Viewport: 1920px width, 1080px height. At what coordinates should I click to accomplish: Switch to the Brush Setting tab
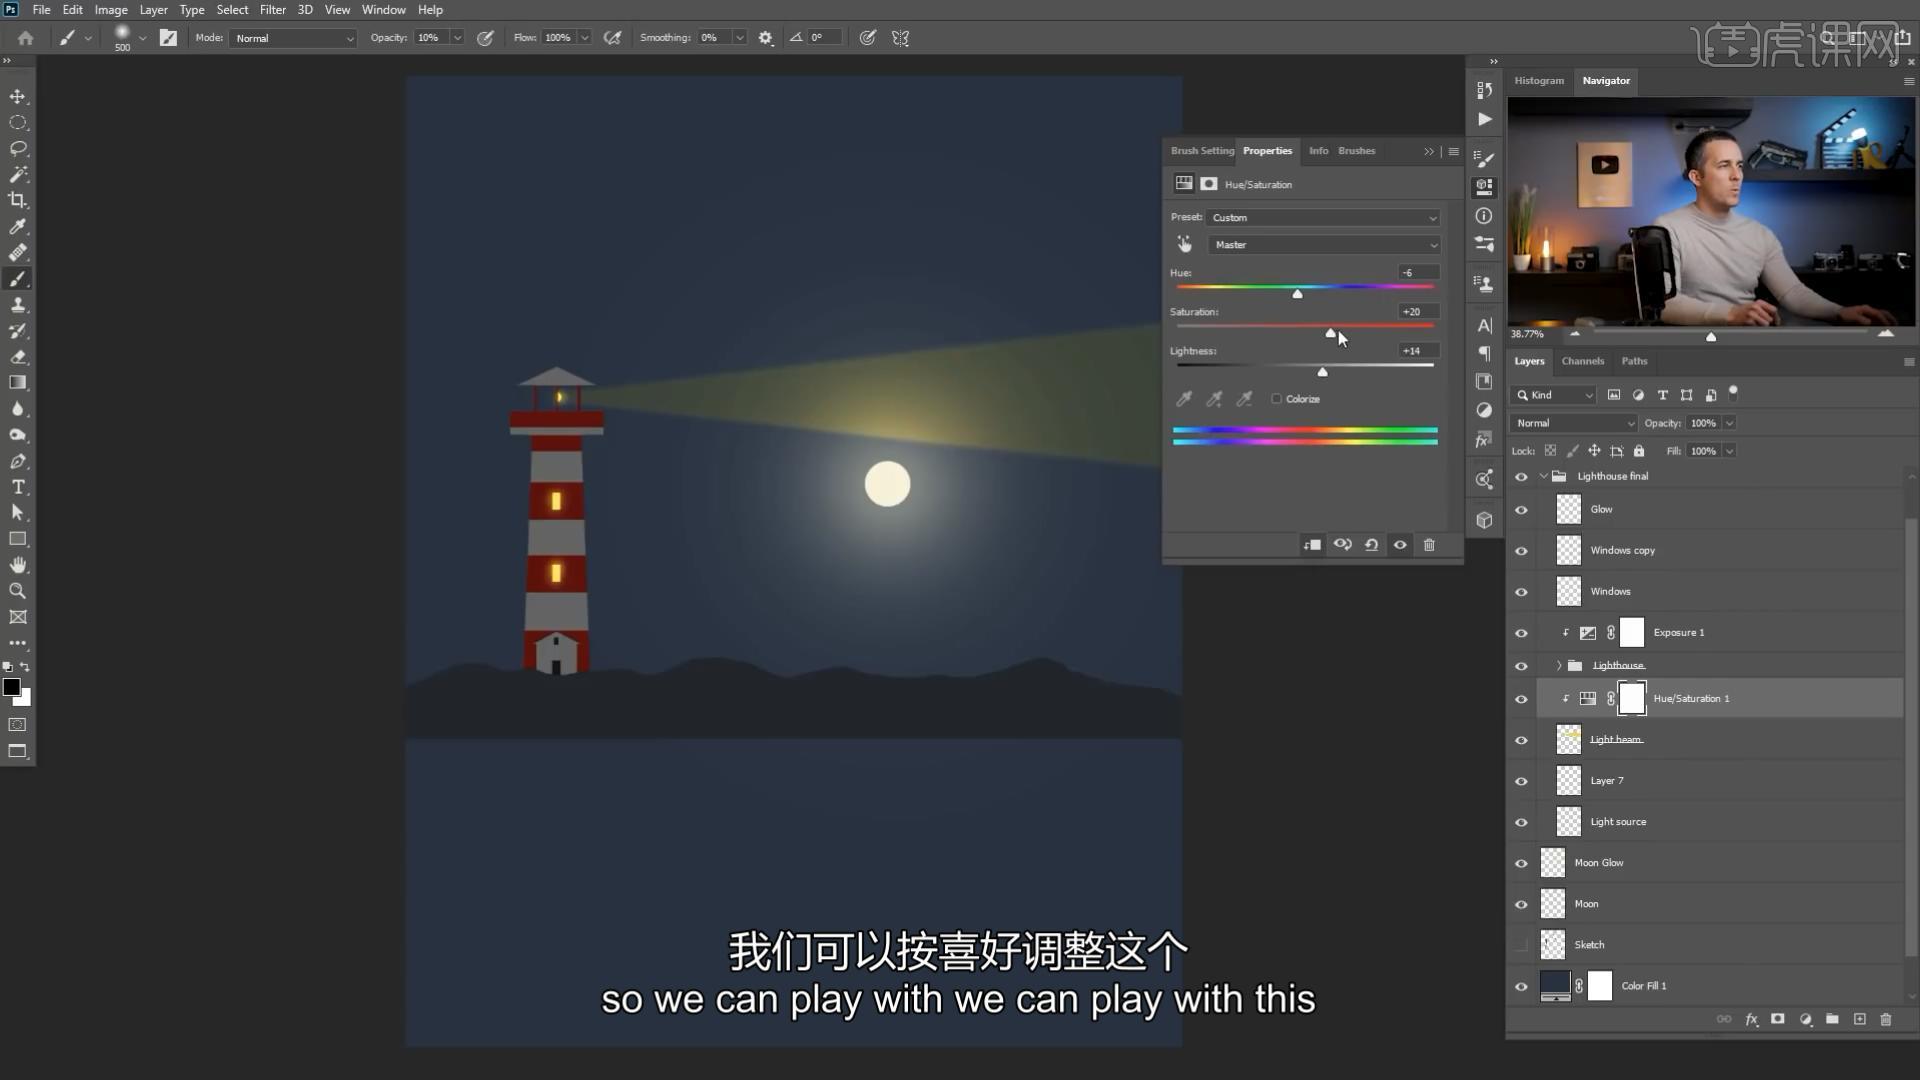coord(1202,151)
